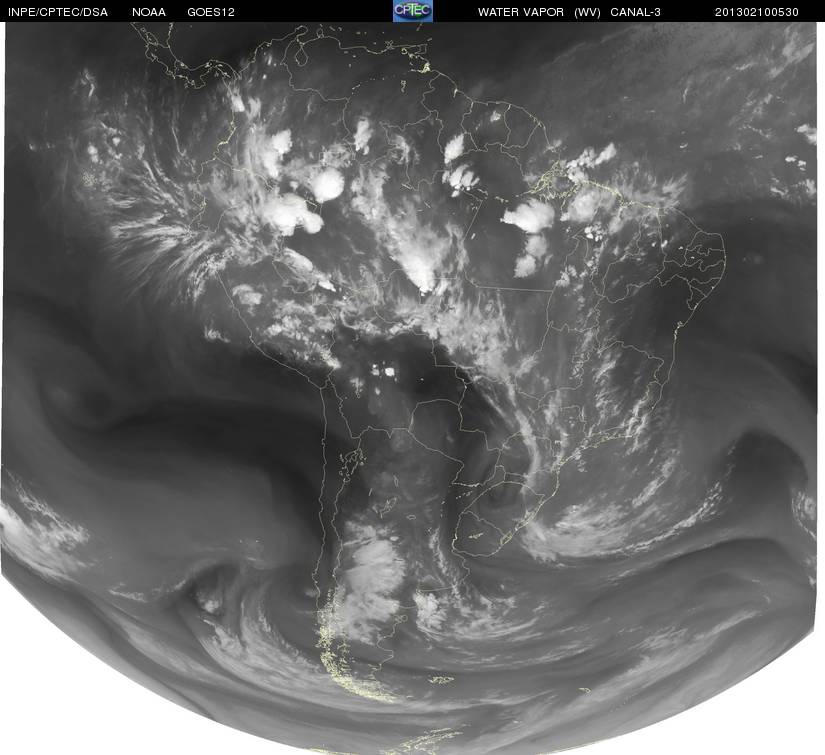
Task: Click the CANAL-3 channel label
Action: [636, 12]
